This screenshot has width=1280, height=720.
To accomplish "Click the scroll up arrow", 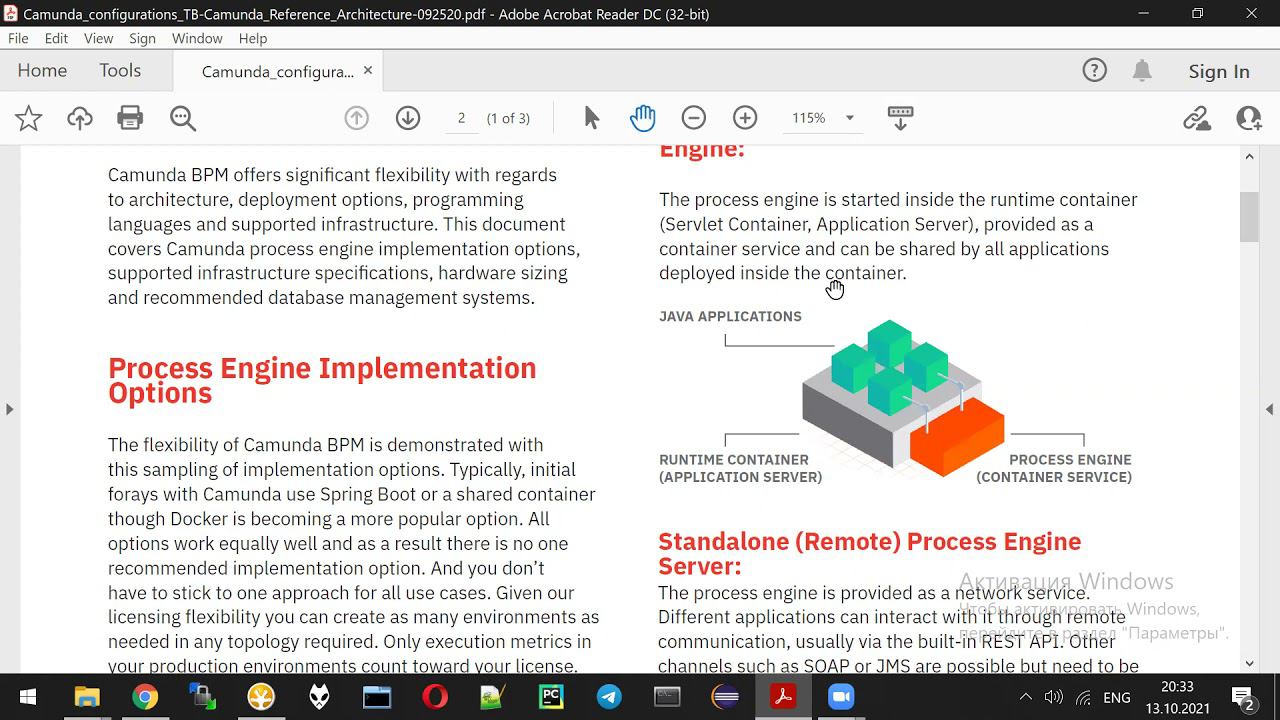I will [x=1250, y=156].
